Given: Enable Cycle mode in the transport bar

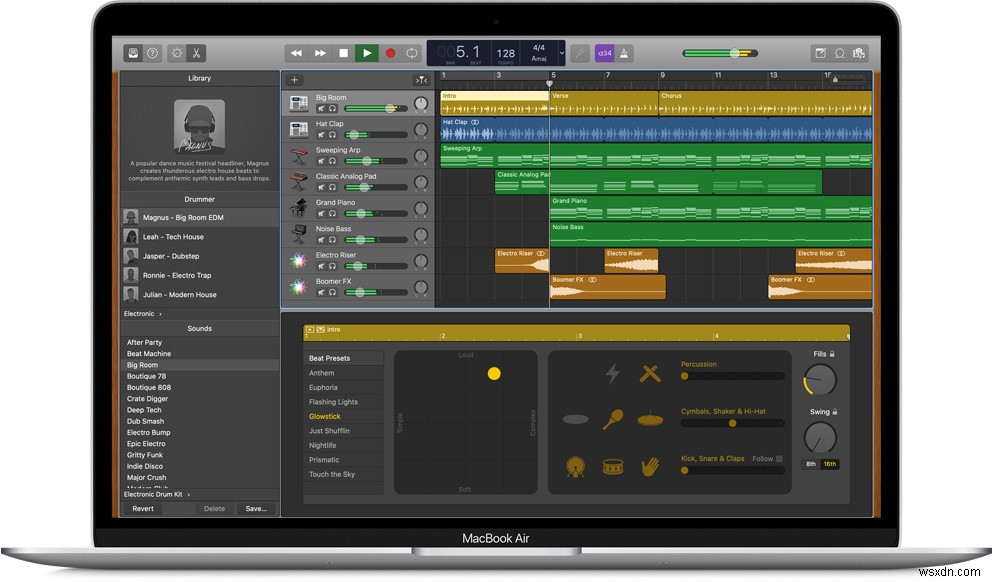Looking at the screenshot, I should (412, 52).
